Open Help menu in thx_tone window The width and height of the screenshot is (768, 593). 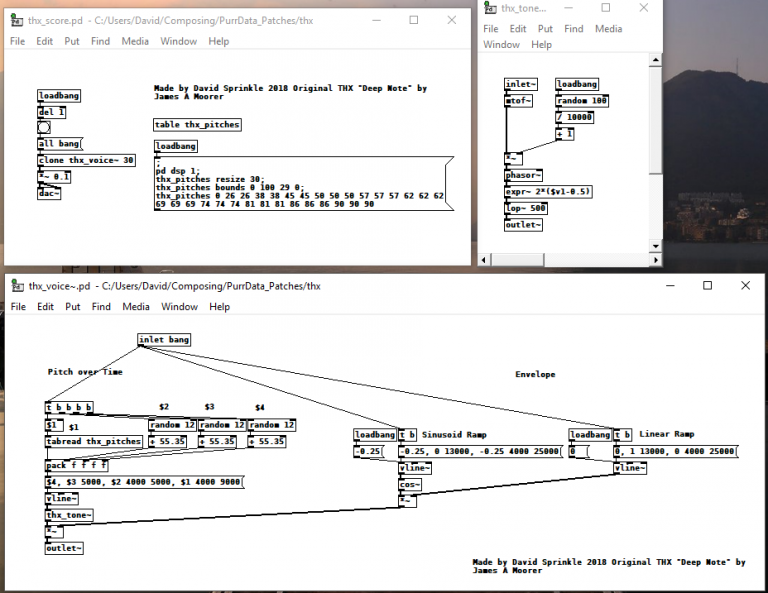point(541,45)
